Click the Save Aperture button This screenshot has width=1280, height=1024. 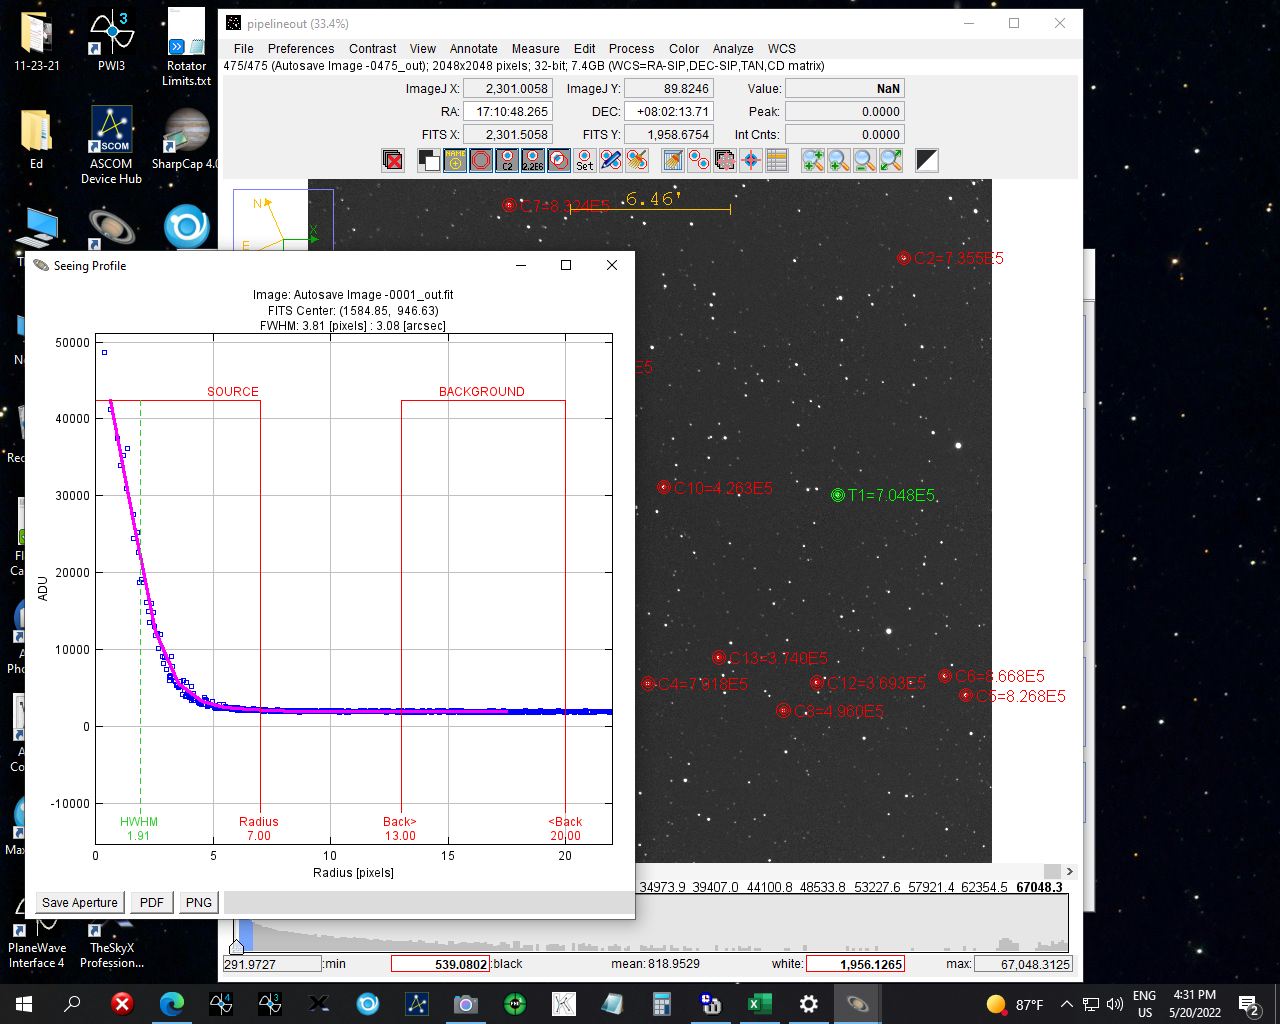[x=80, y=902]
